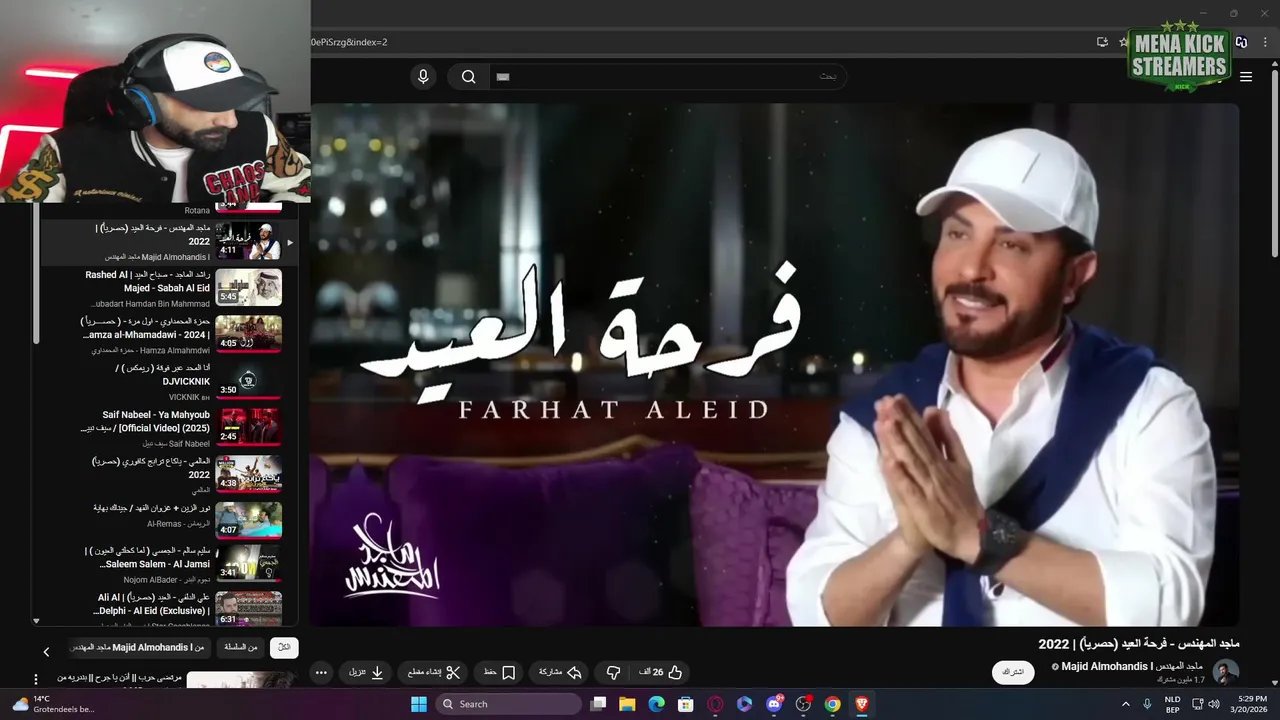1280x720 pixels.
Task: Click 'Ali Al Delphi - Al Eid (Exclusive)' title
Action: tap(153, 604)
